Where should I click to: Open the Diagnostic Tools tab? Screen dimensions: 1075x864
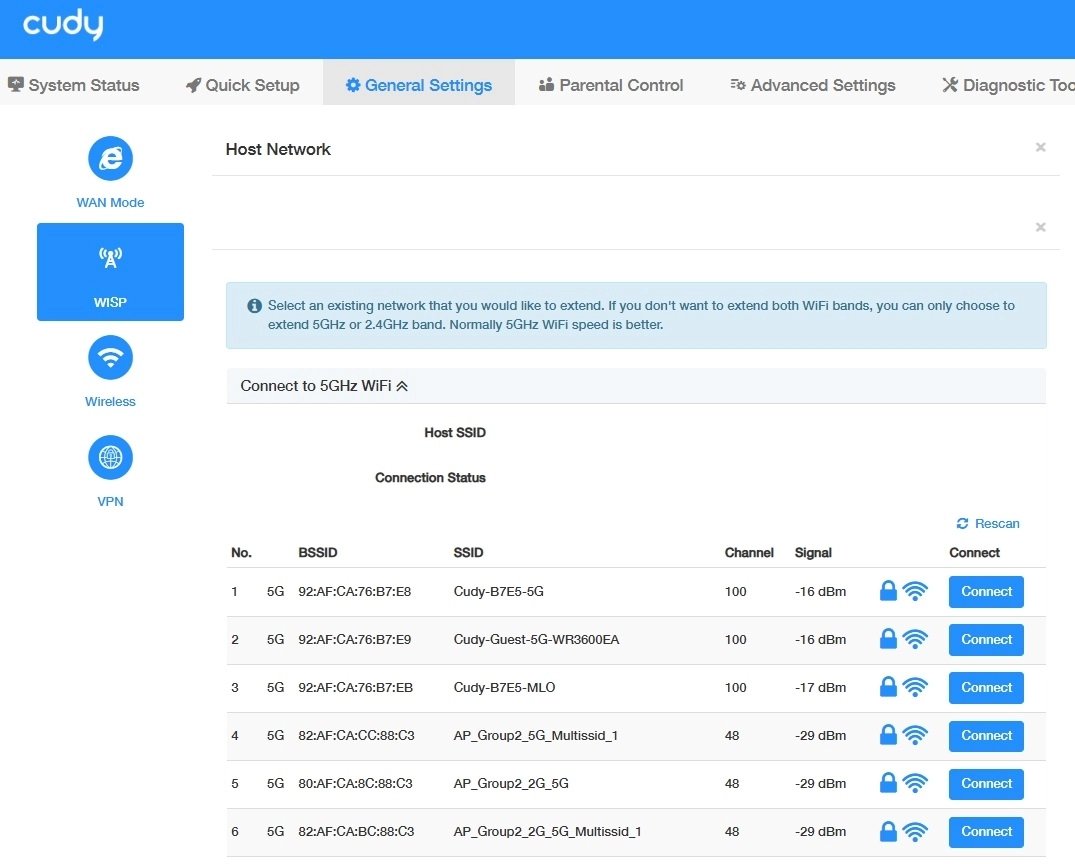click(x=1008, y=85)
